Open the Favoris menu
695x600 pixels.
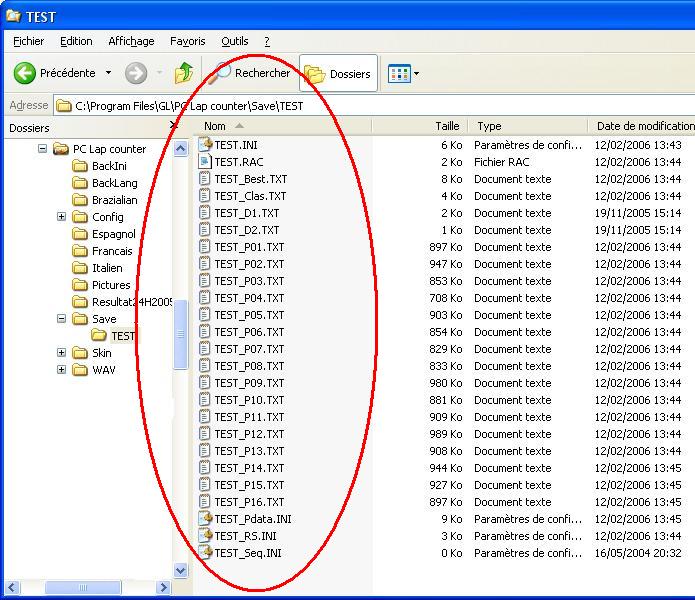click(x=187, y=41)
